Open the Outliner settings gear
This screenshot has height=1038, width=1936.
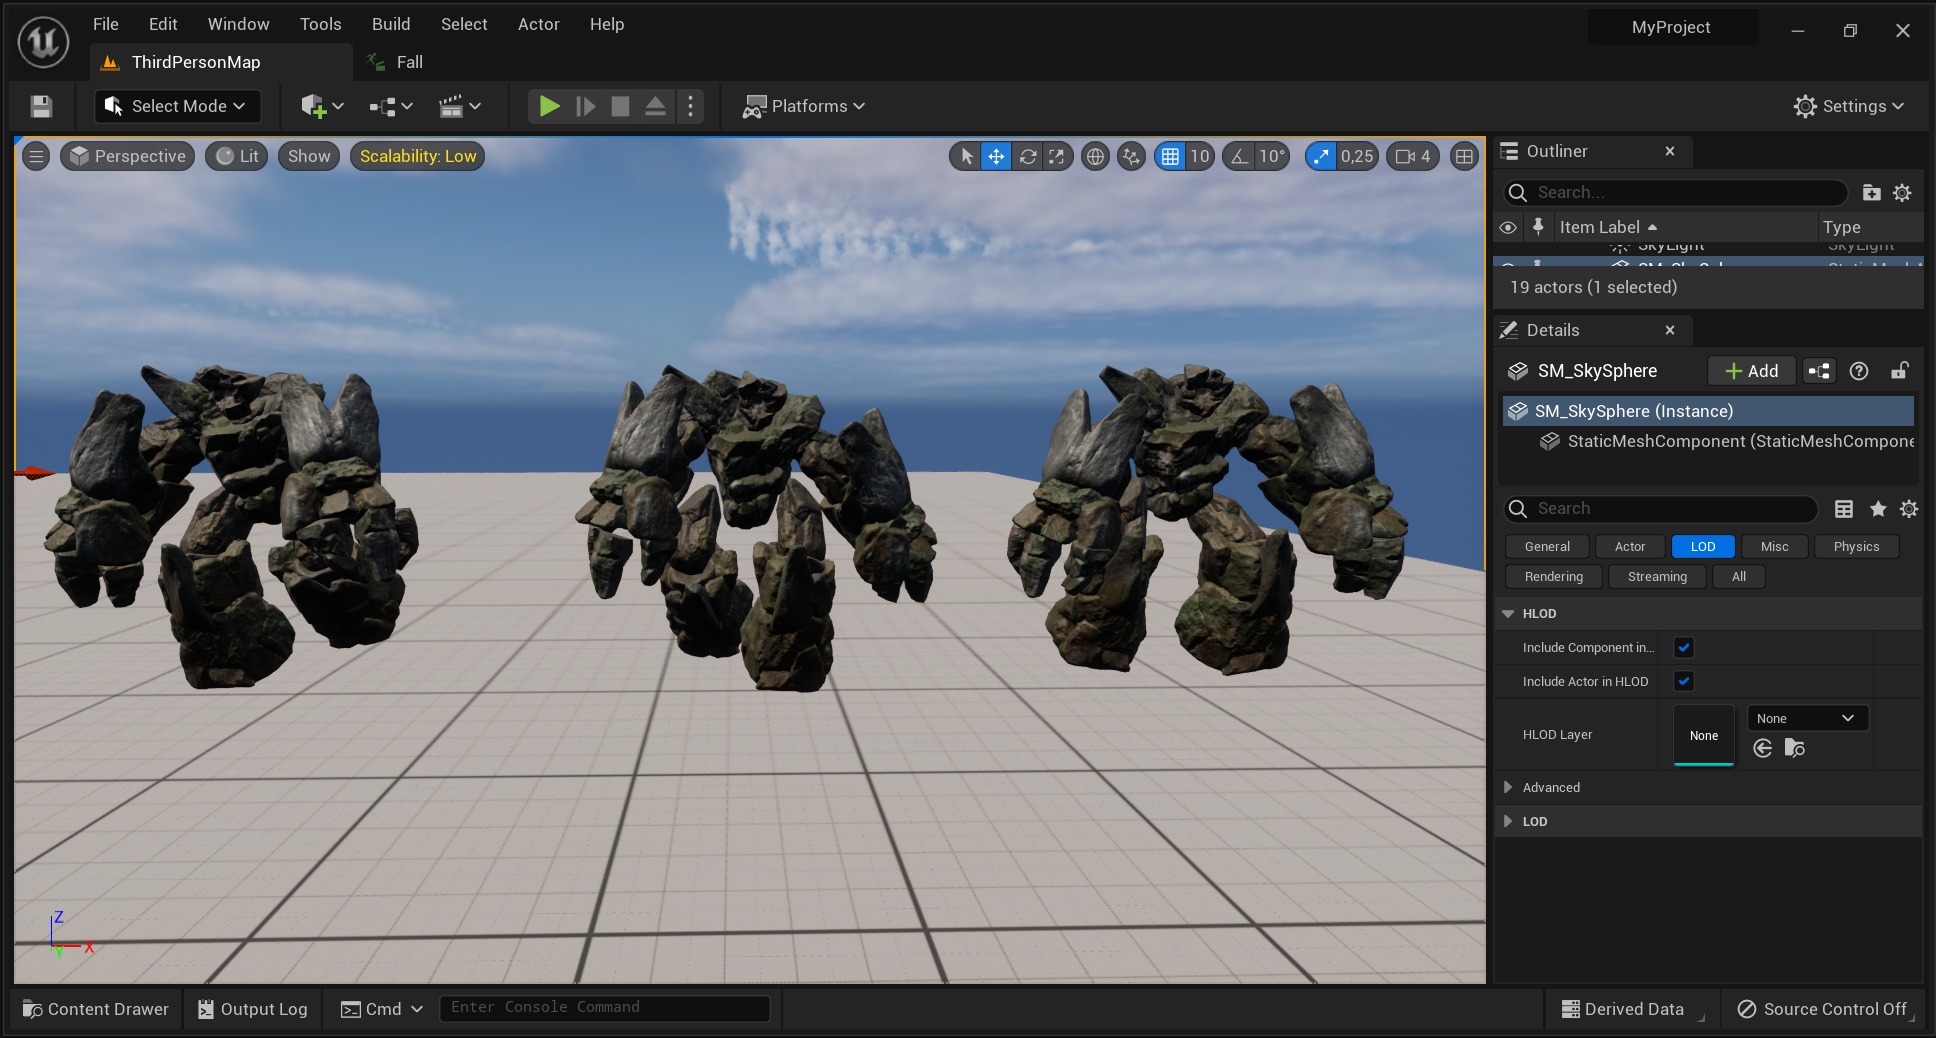tap(1902, 192)
